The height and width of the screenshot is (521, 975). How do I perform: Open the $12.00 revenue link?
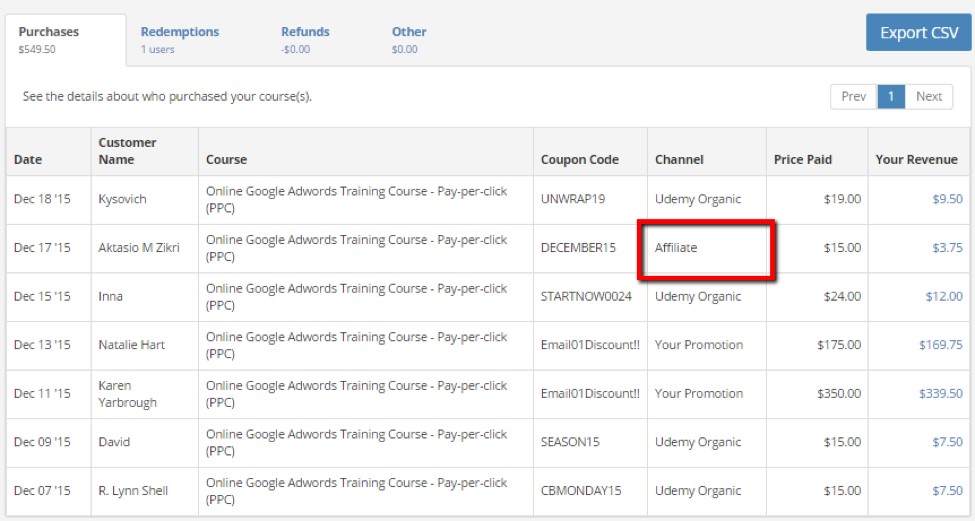point(944,296)
